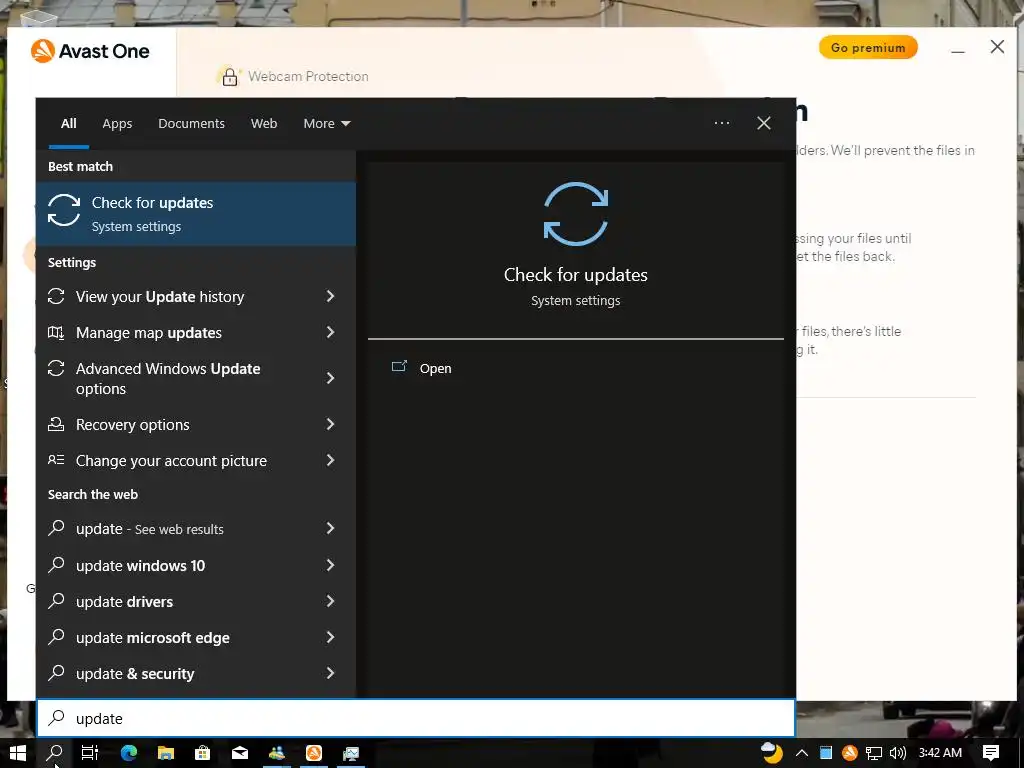Screen dimensions: 1024x768
Task: Expand the View your Update history chevron
Action: coord(330,296)
